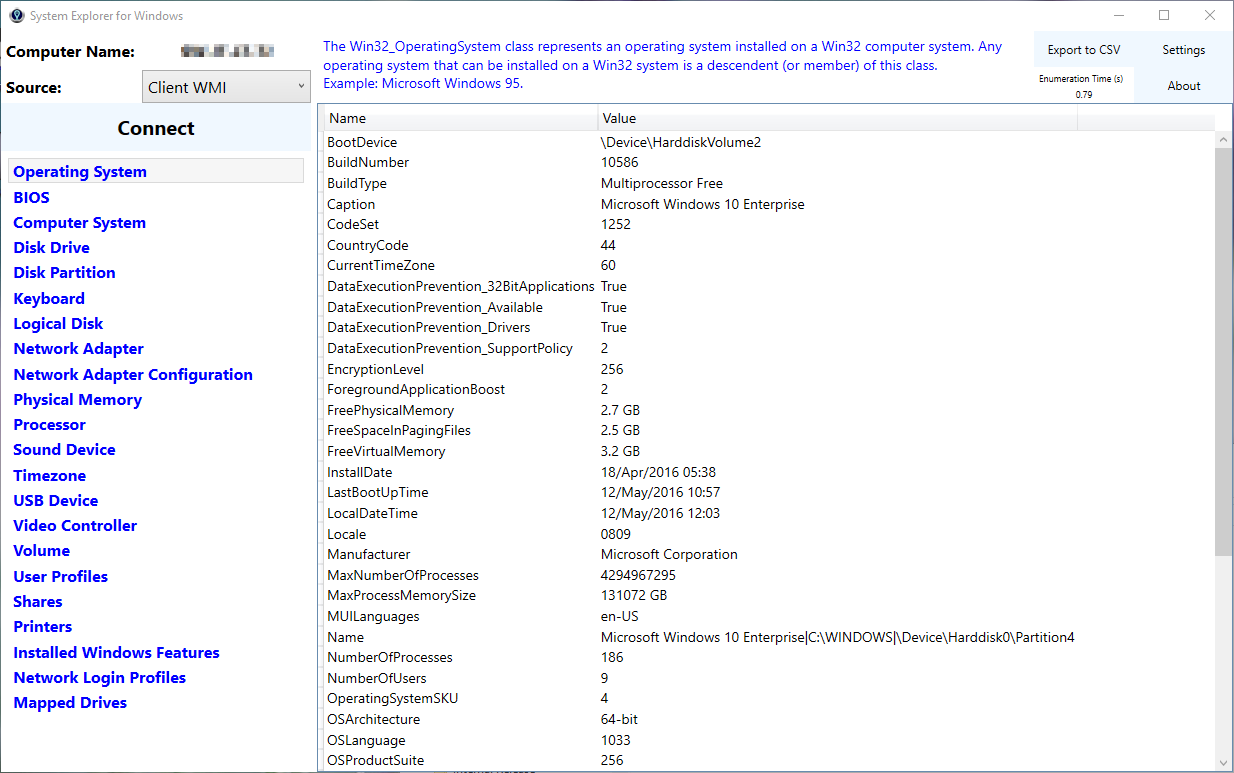Select BIOS in the category list
Viewport: 1234px width, 773px height.
(x=31, y=198)
